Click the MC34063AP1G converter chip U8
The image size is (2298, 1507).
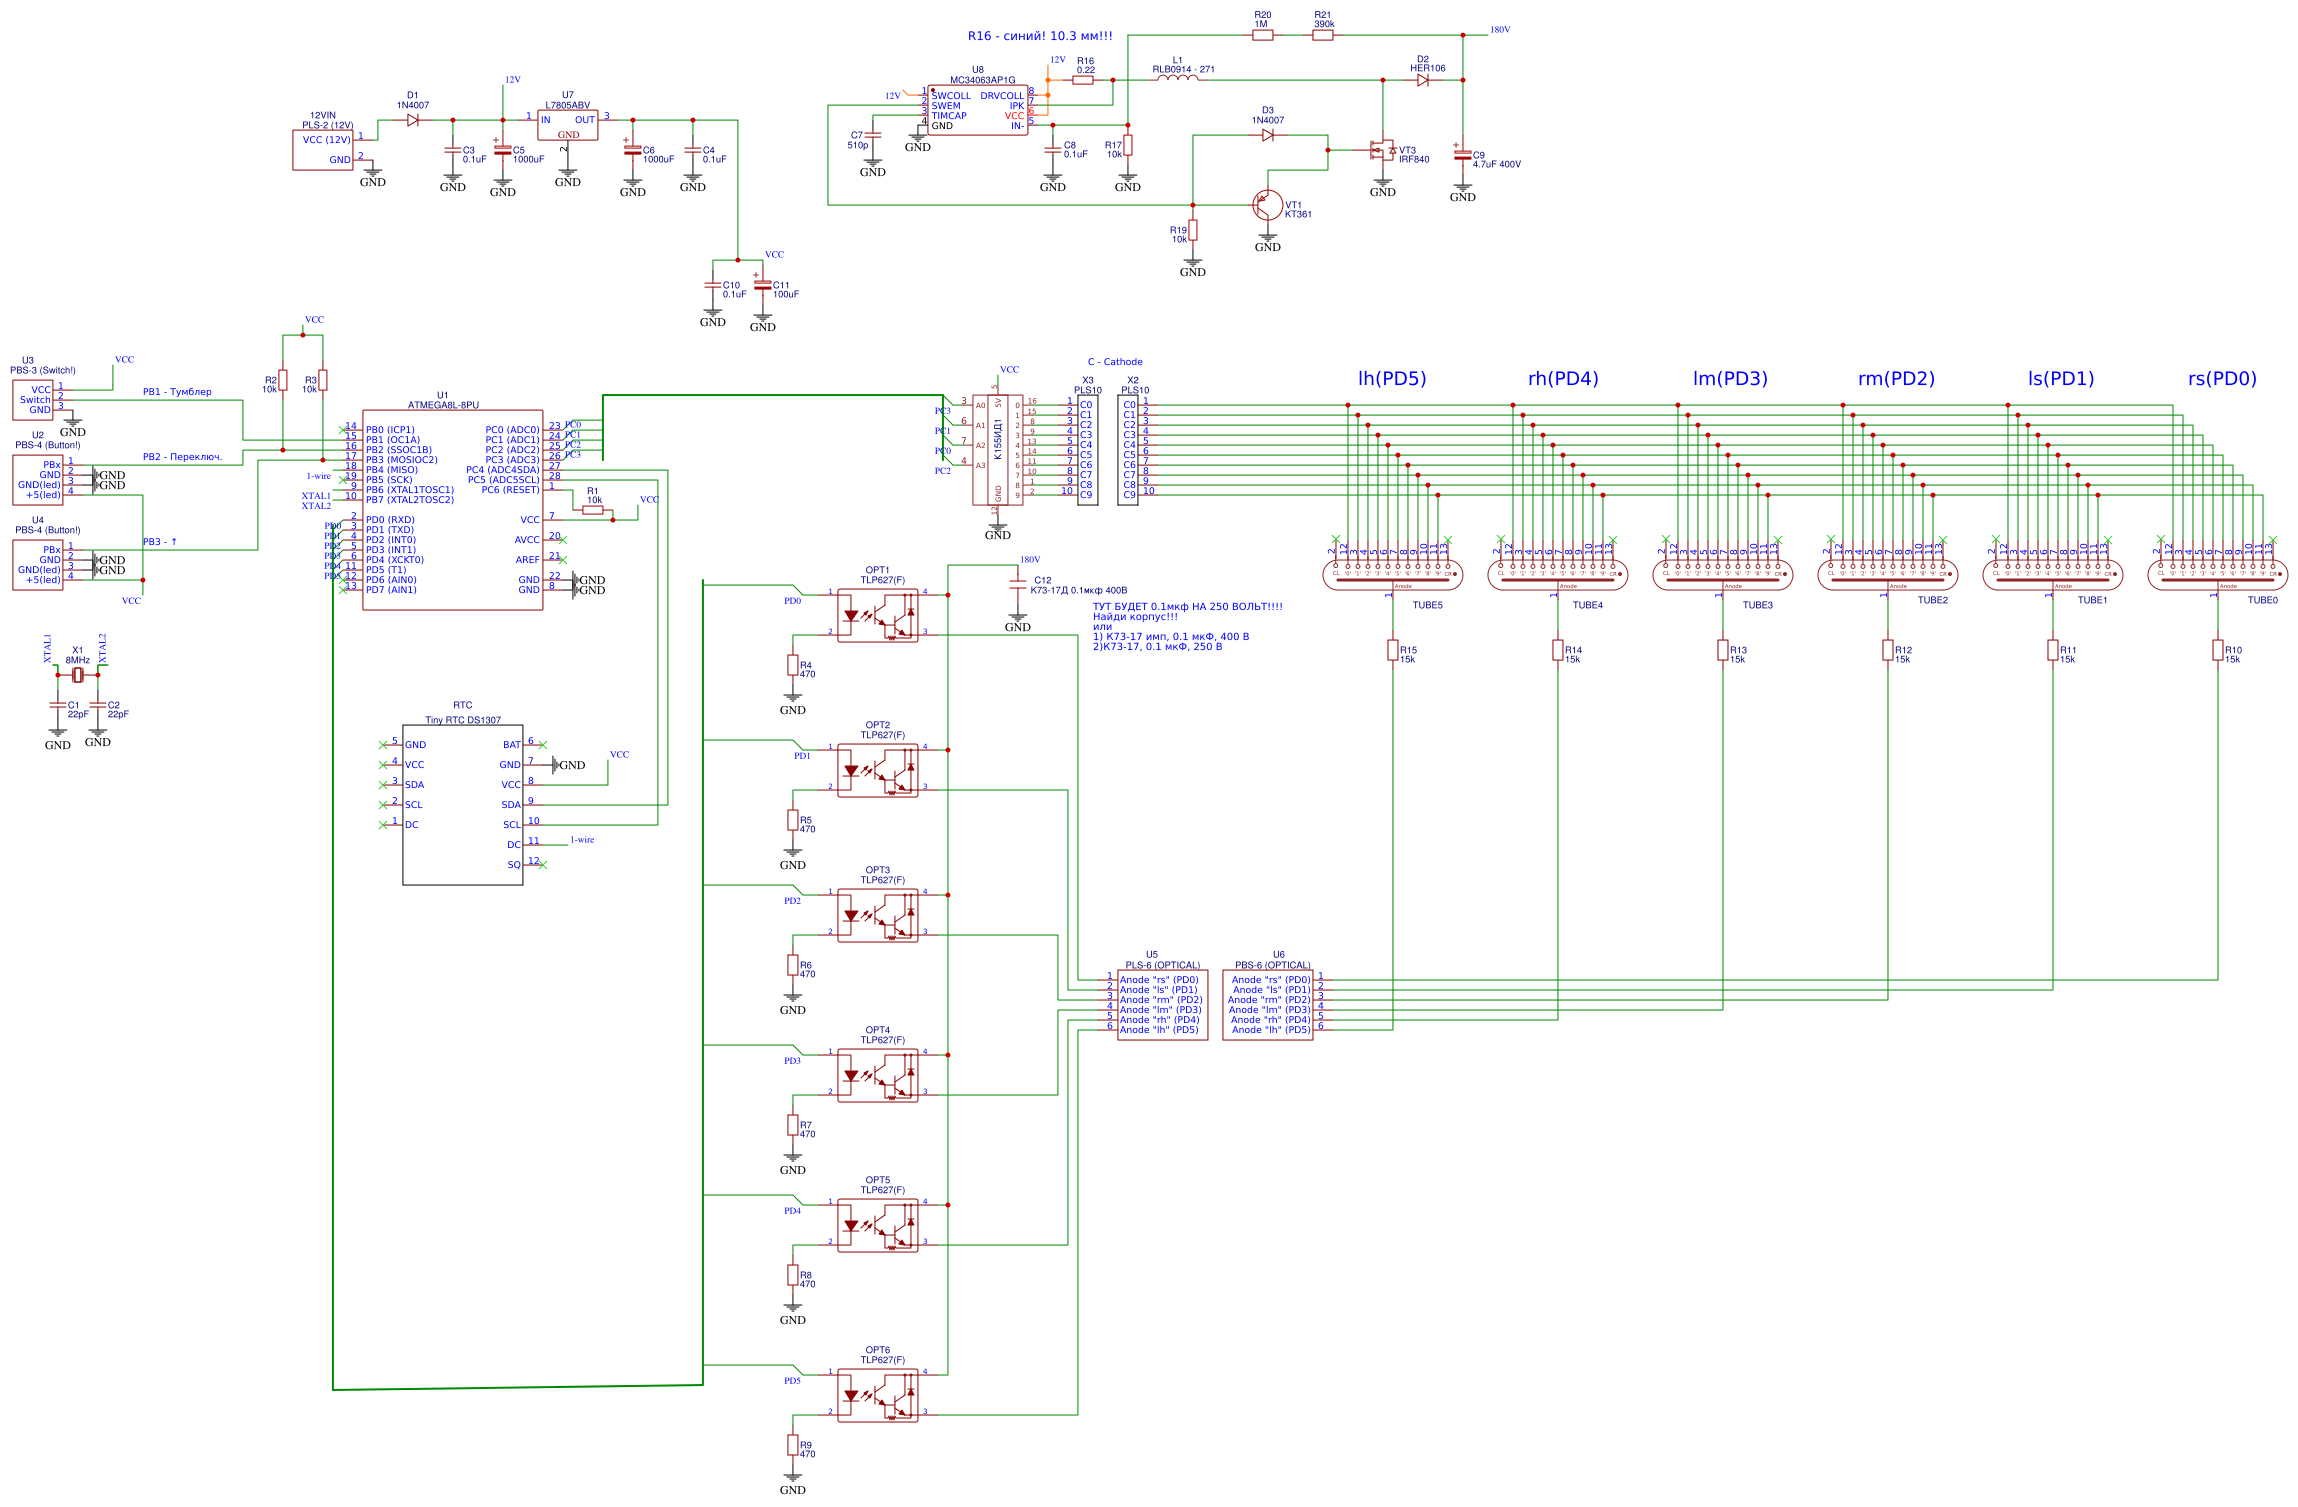point(977,110)
